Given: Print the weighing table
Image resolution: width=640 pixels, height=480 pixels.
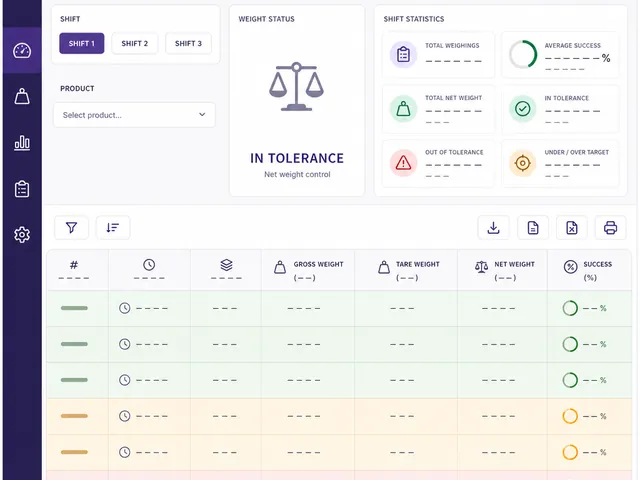Looking at the screenshot, I should coord(611,228).
